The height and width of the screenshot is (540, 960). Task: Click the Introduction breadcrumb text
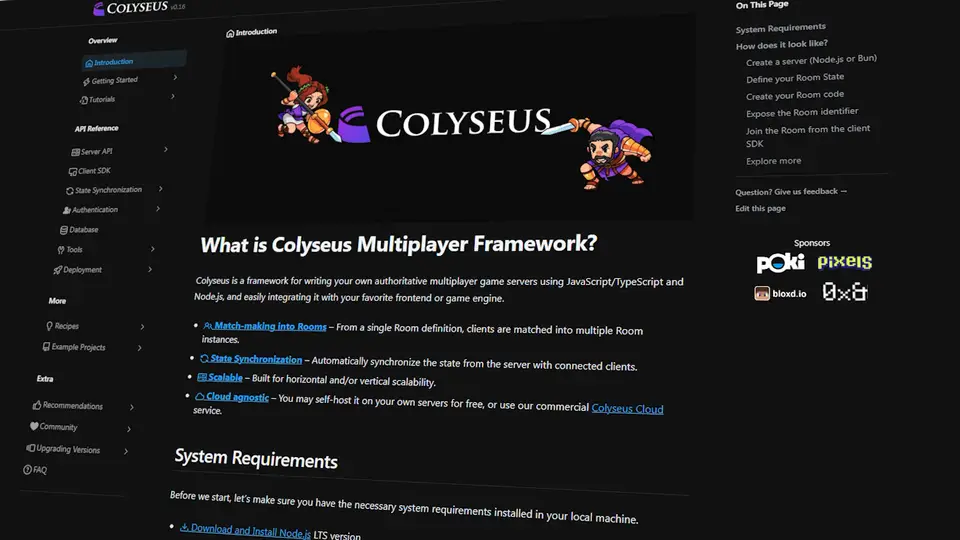(257, 32)
